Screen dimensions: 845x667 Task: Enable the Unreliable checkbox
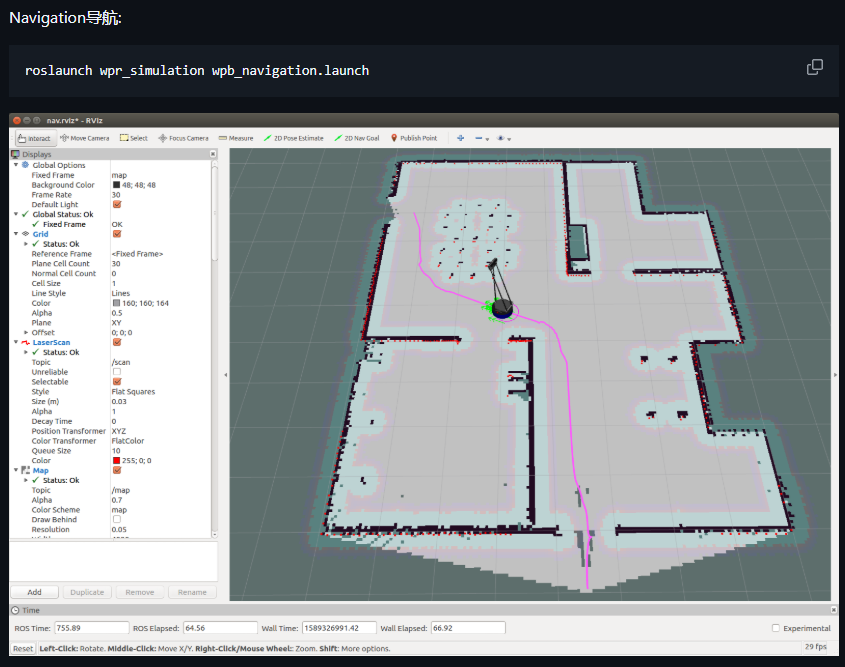click(x=117, y=372)
